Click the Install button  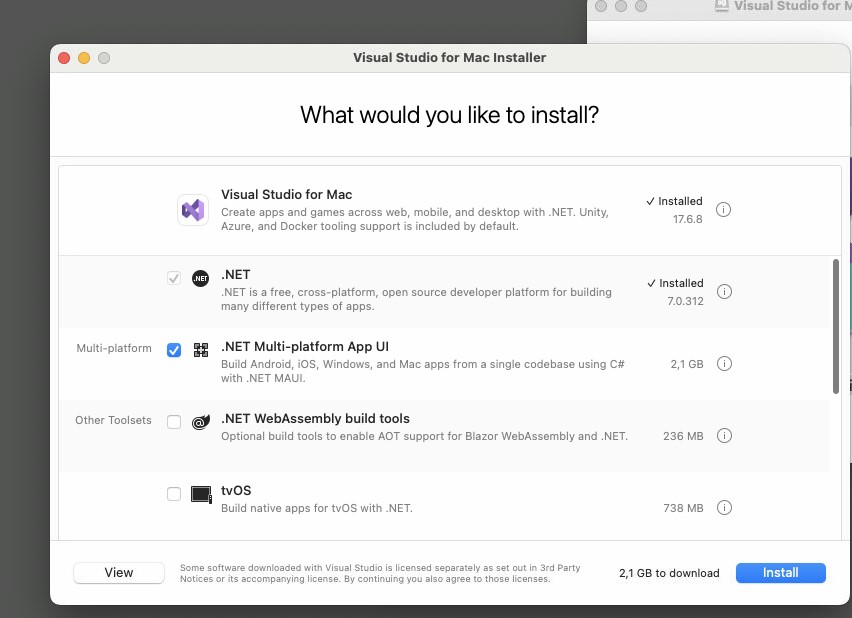781,573
